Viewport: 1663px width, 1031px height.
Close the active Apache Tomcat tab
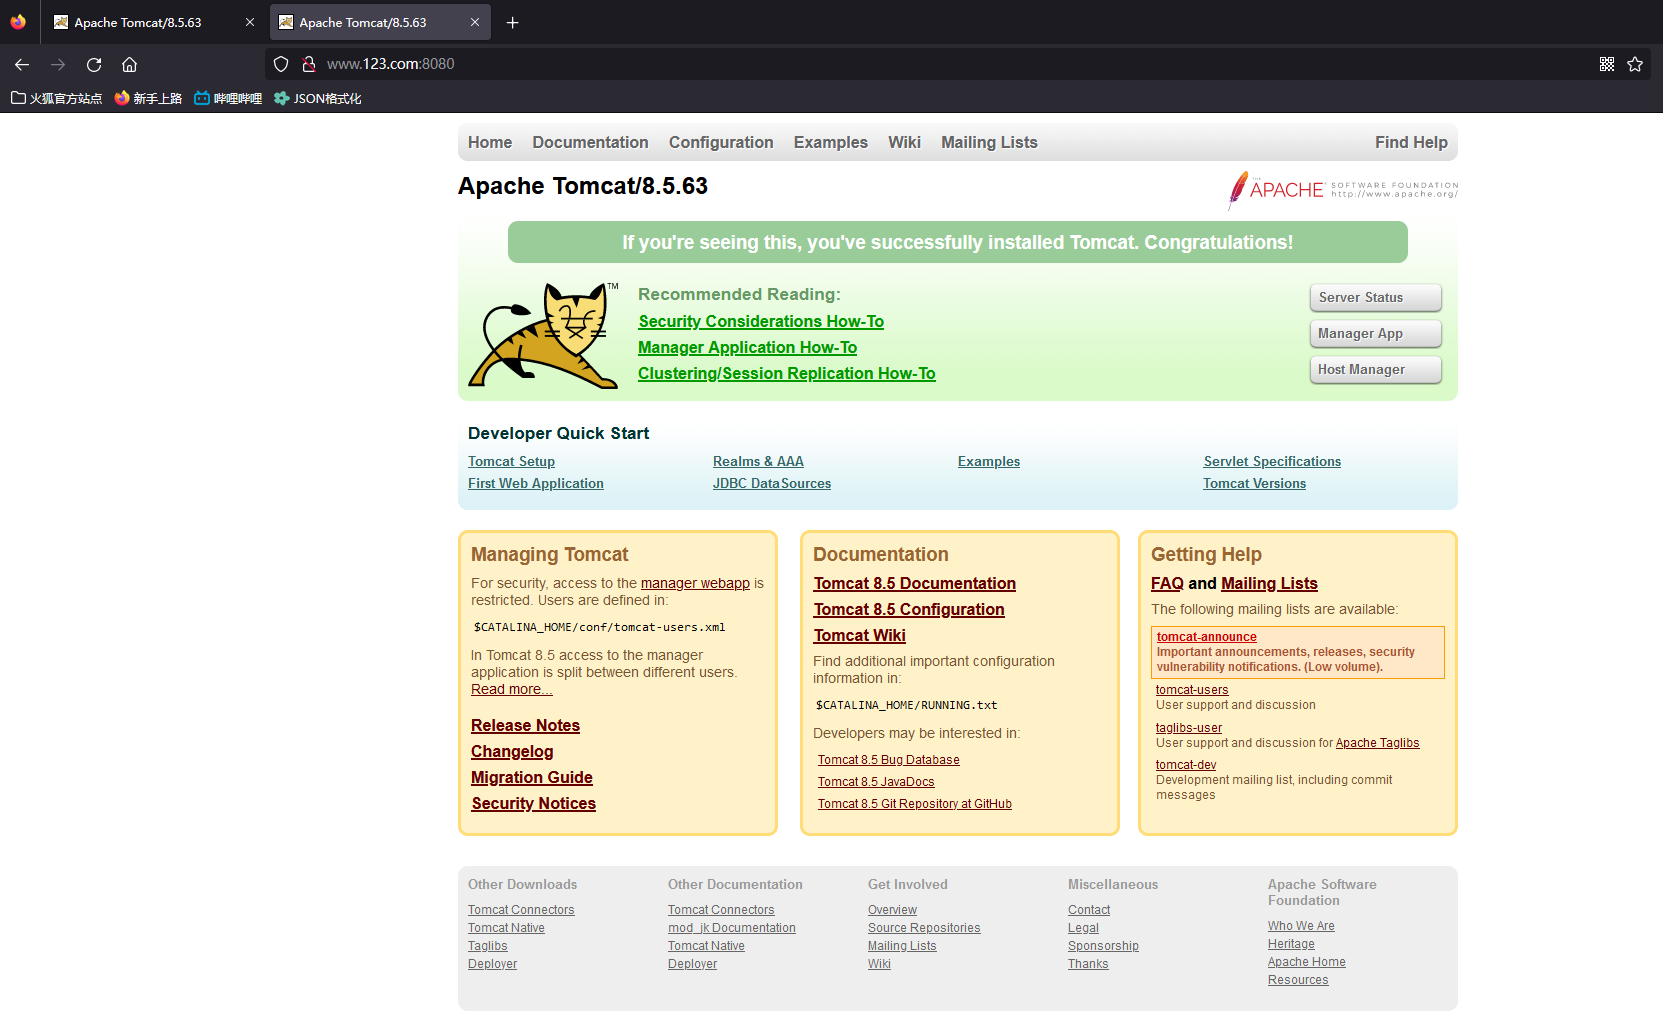(475, 22)
